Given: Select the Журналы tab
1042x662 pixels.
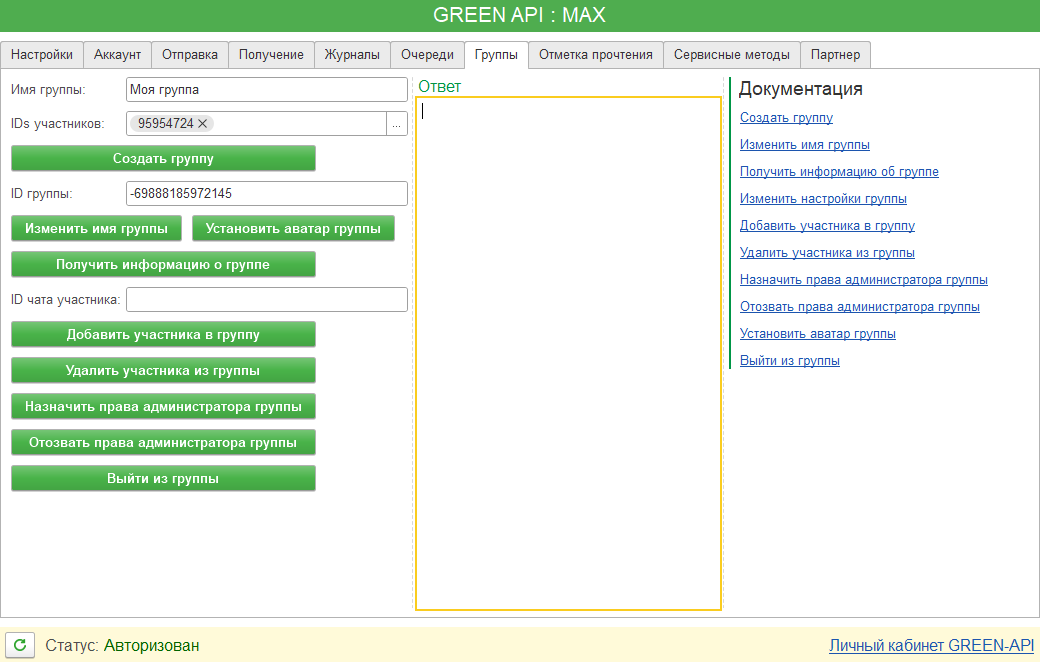Looking at the screenshot, I should (352, 55).
